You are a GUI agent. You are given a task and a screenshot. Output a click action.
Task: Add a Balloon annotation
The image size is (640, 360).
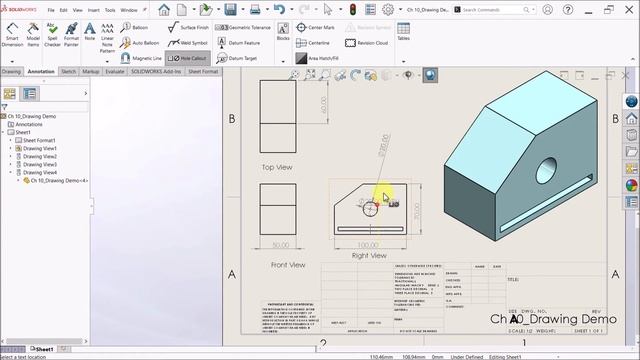click(134, 27)
